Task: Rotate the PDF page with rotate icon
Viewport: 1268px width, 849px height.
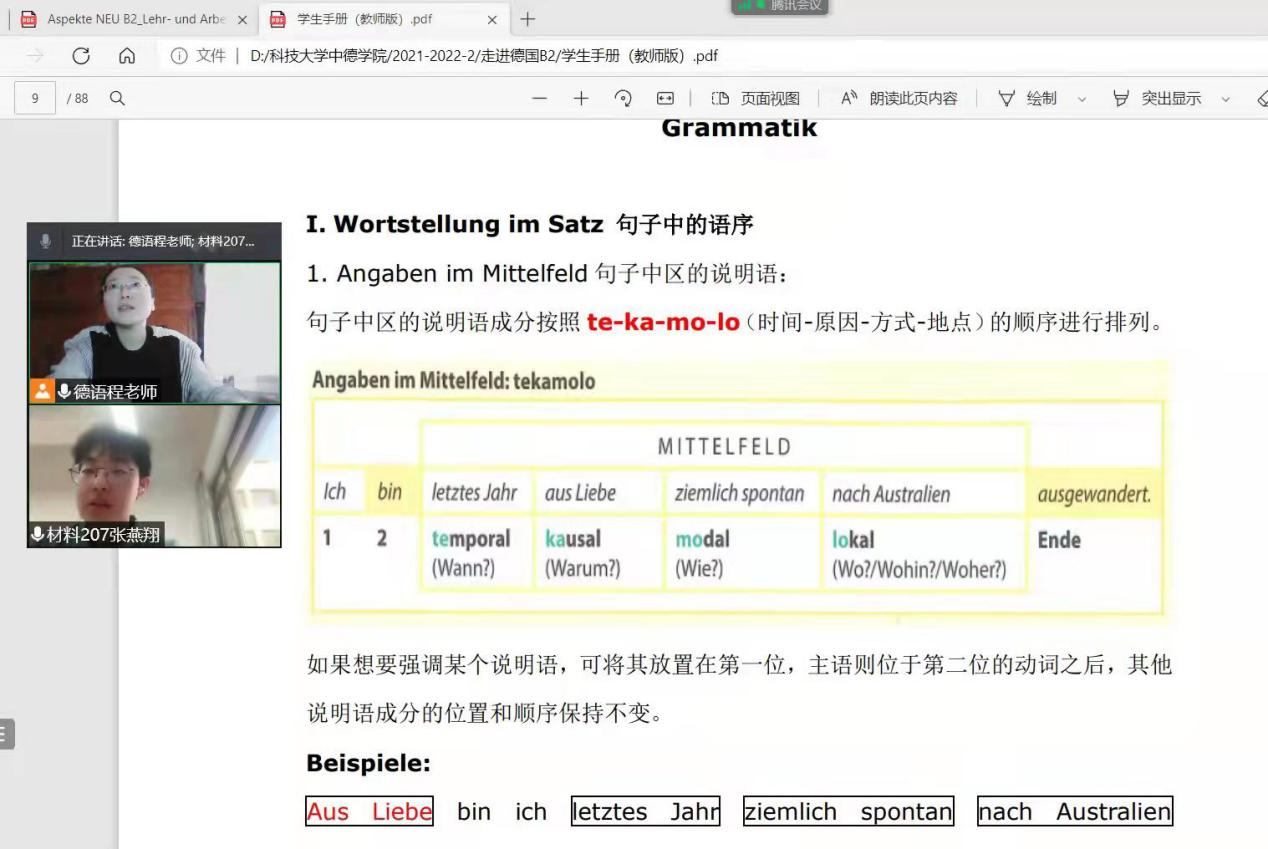Action: [x=623, y=98]
